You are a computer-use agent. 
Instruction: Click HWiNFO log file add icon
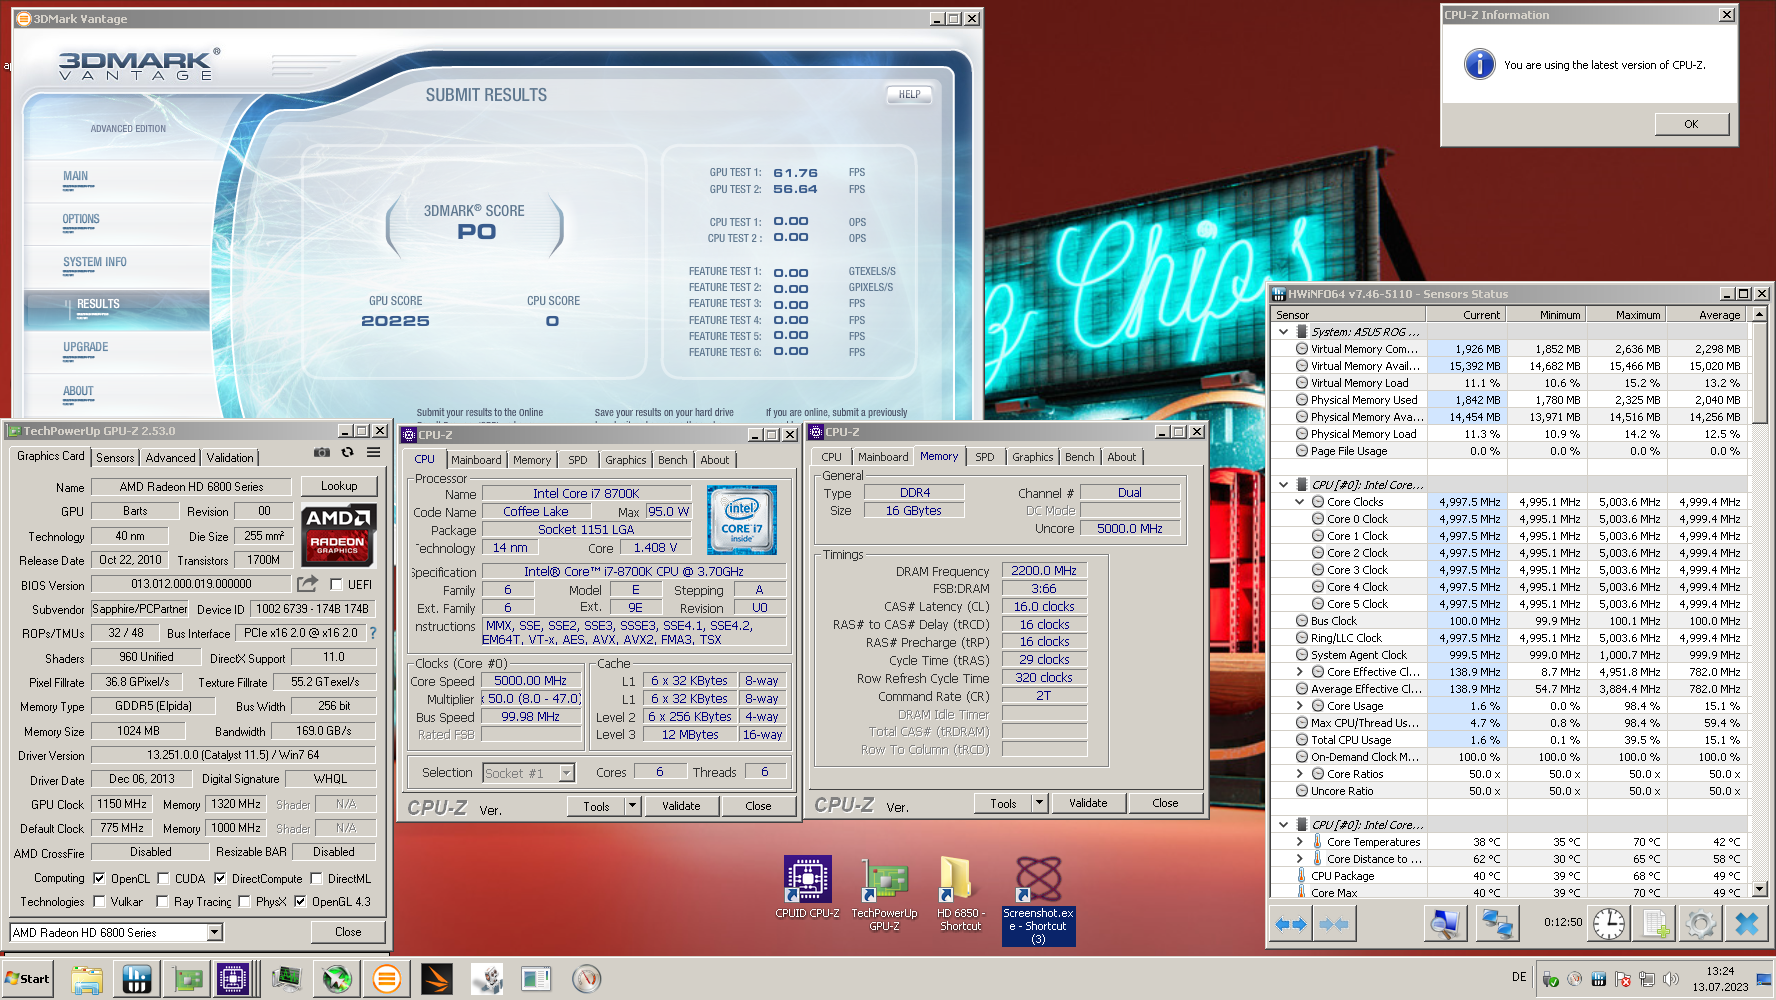[1655, 924]
